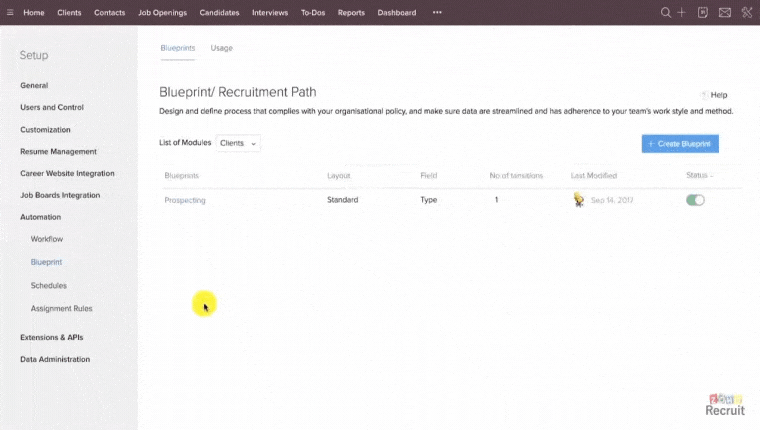Image resolution: width=760 pixels, height=430 pixels.
Task: Click the plus quick-create icon
Action: click(x=681, y=13)
